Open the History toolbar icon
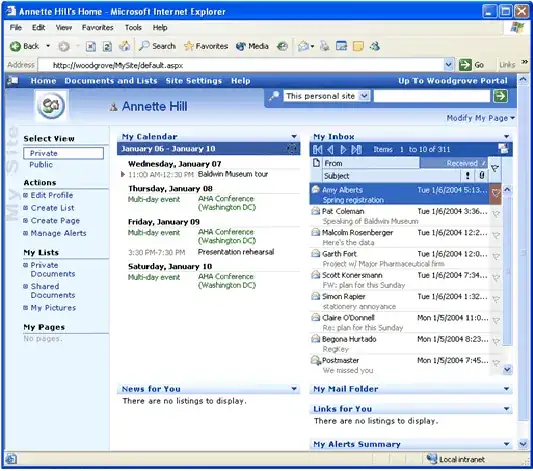533x471 pixels. pyautogui.click(x=282, y=46)
